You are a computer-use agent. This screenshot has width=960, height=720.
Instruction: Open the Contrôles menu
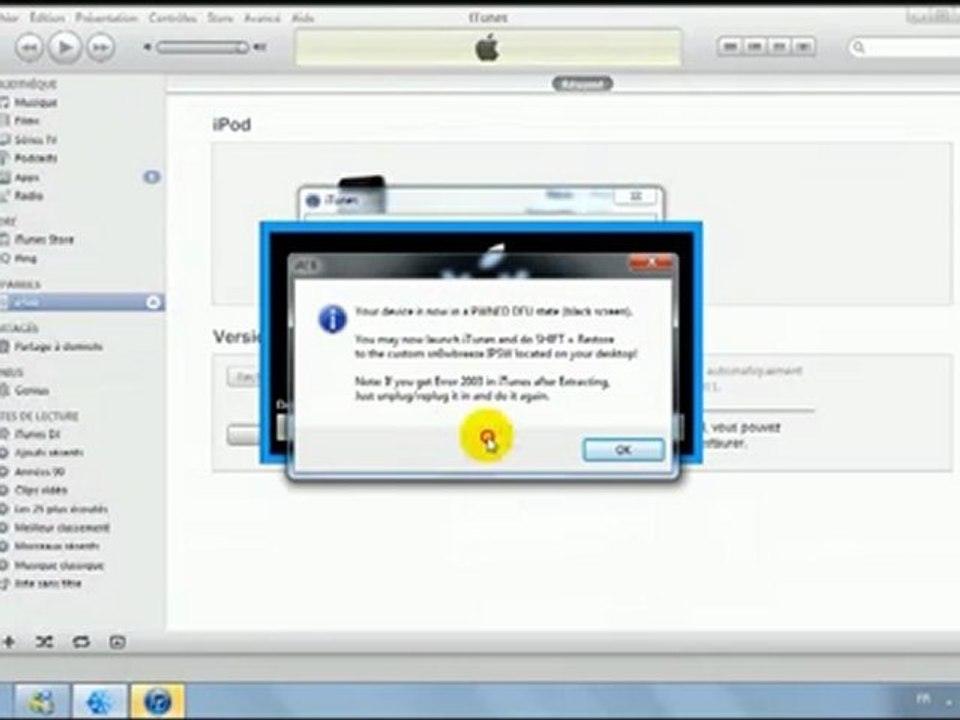pos(173,18)
